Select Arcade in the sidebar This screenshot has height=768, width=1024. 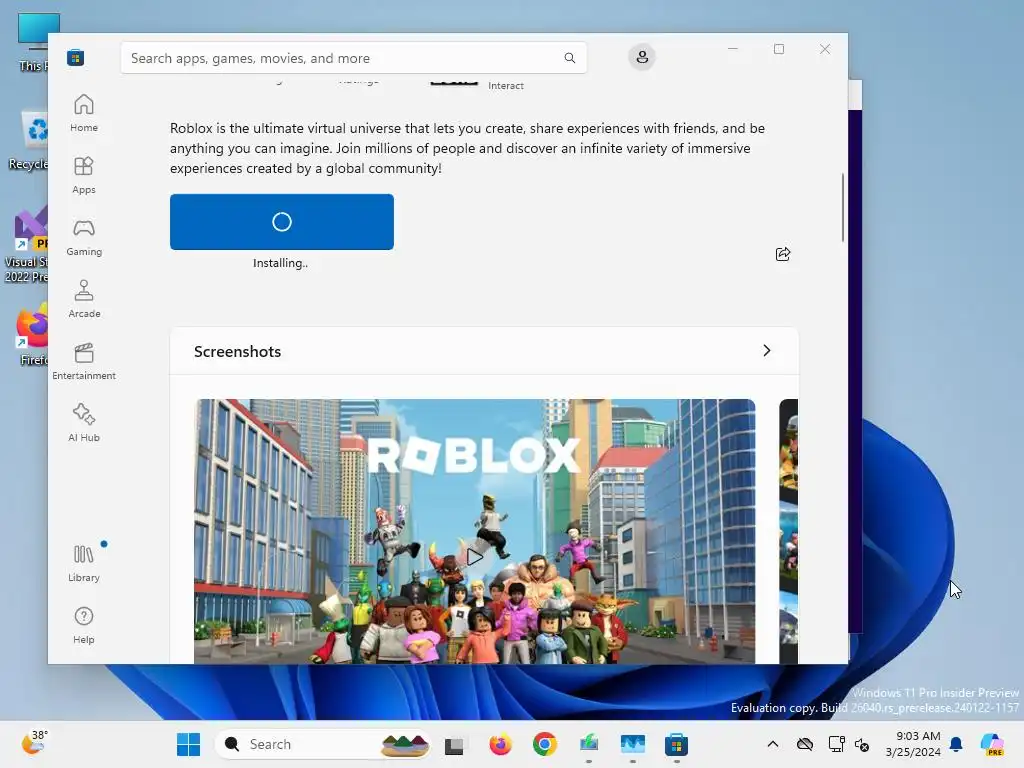click(84, 299)
